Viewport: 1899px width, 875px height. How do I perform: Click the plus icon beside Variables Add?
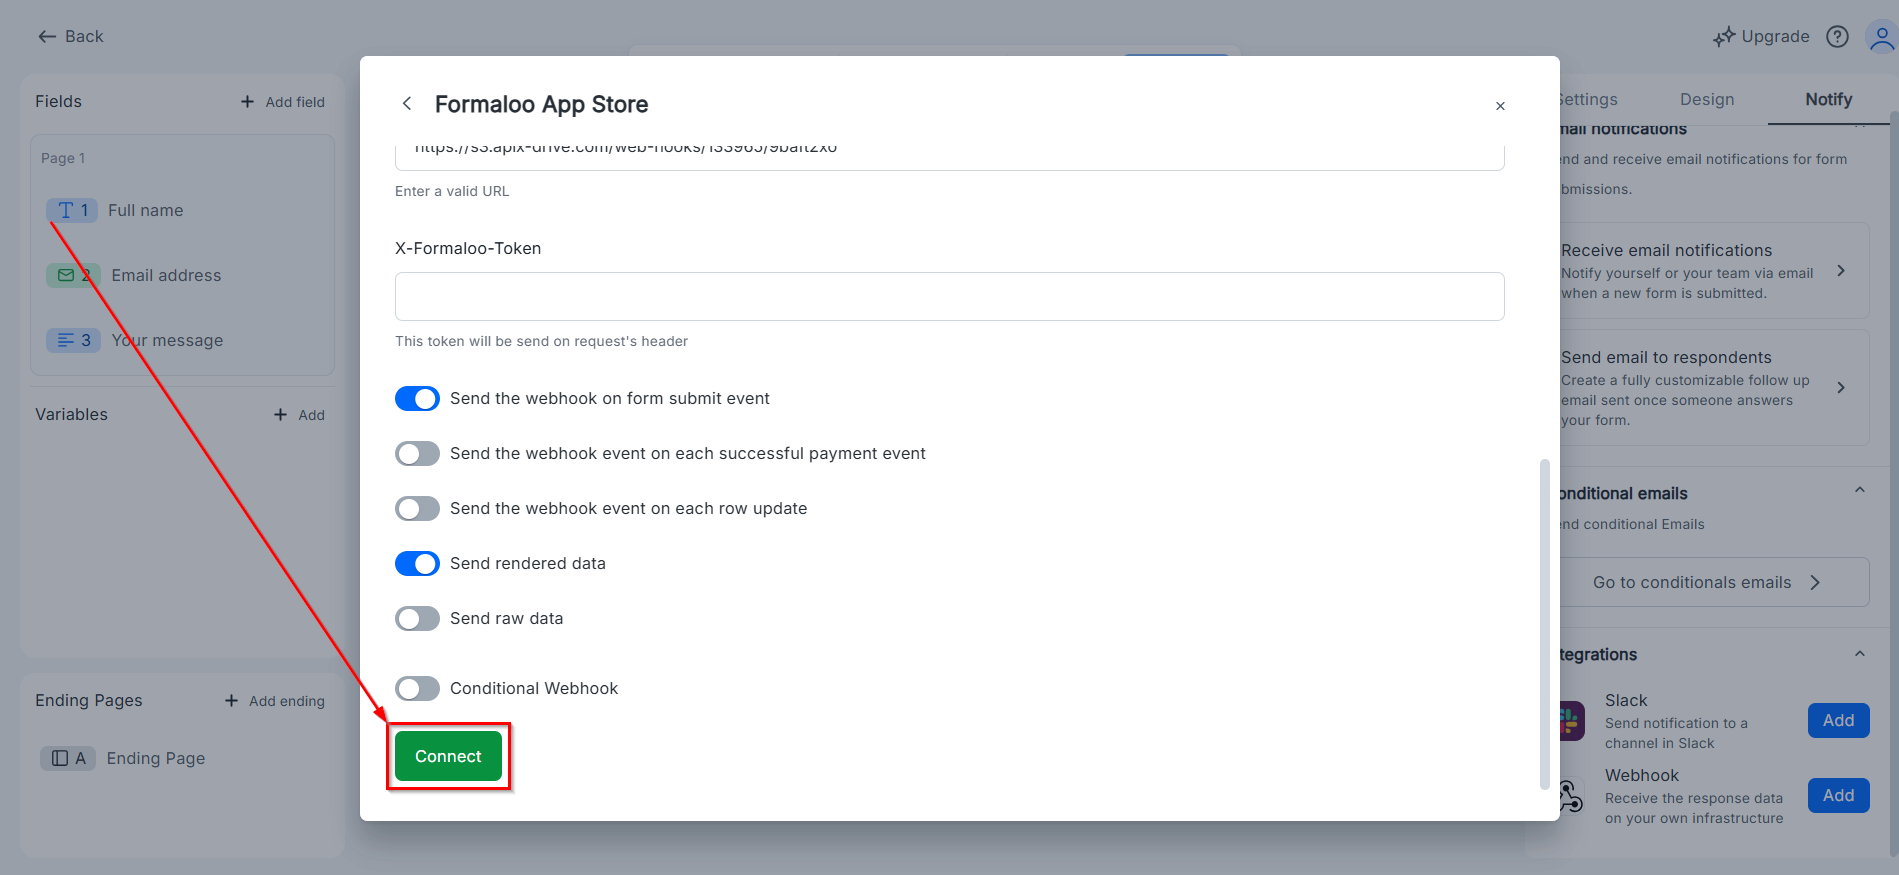[281, 415]
